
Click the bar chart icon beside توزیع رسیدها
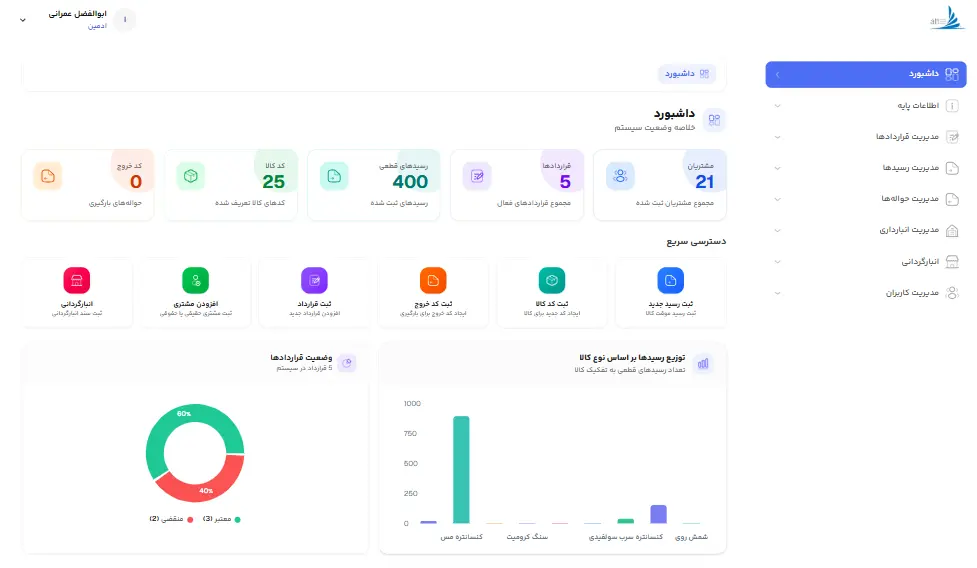tap(703, 364)
